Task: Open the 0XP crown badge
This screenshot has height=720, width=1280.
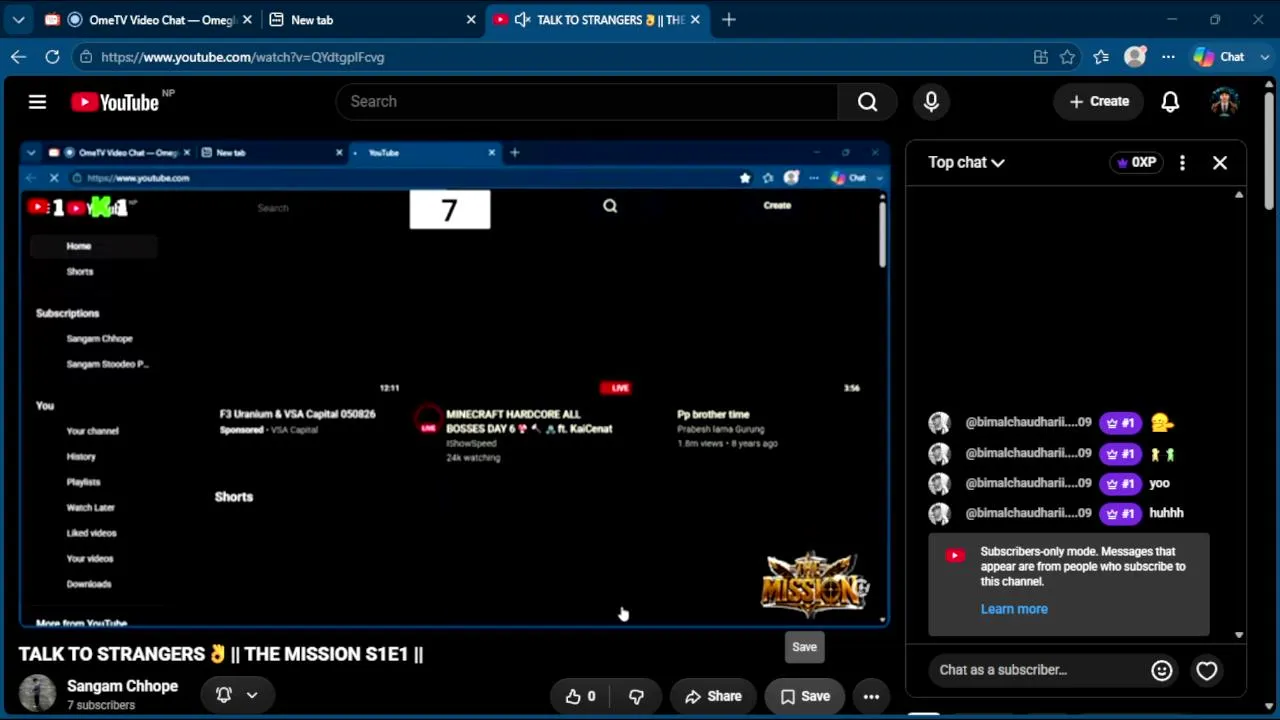Action: coord(1137,162)
